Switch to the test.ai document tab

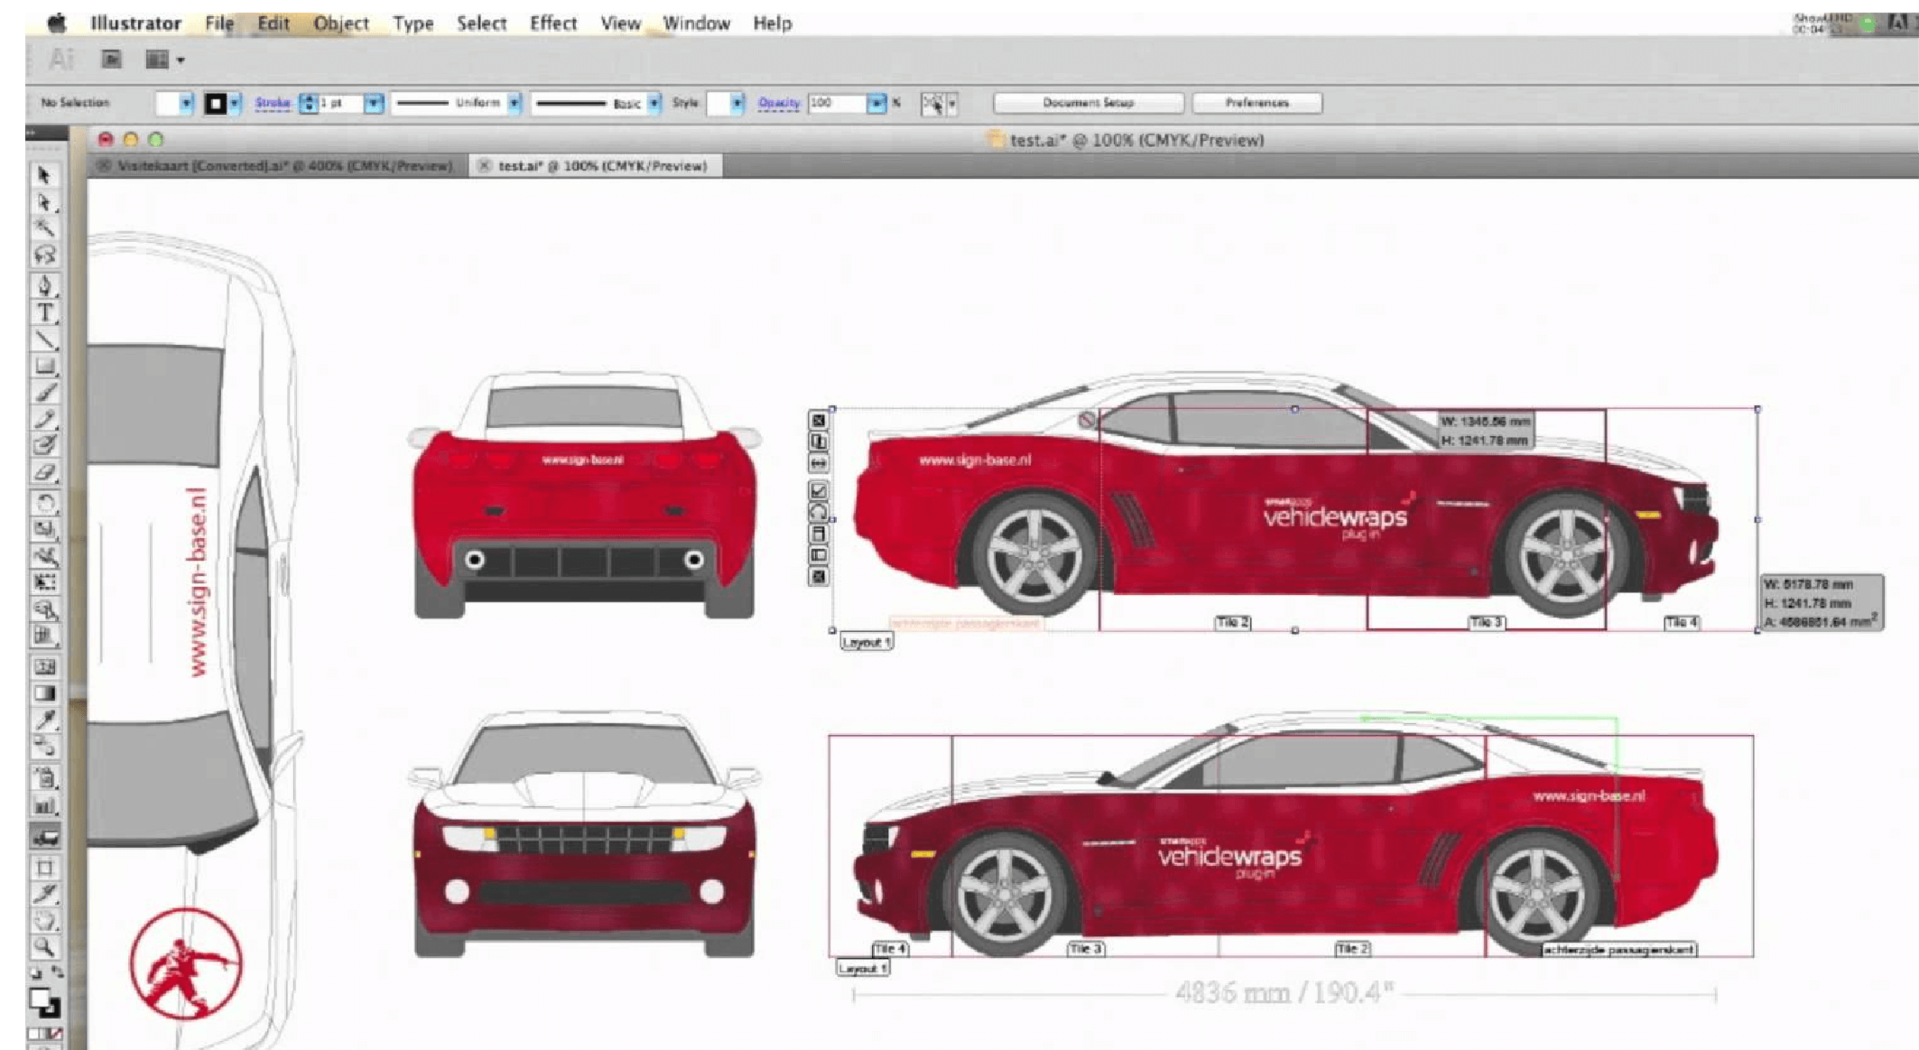(596, 166)
